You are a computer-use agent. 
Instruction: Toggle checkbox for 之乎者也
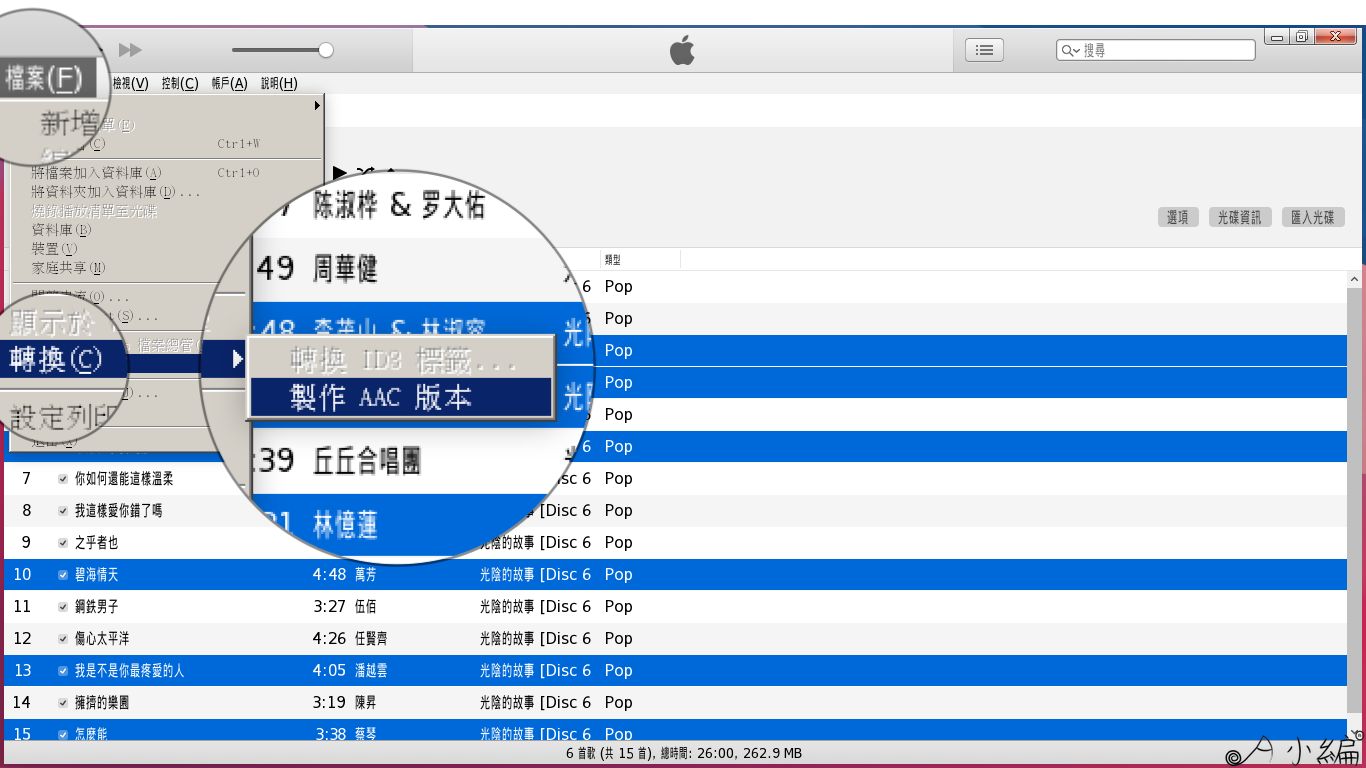(x=63, y=543)
